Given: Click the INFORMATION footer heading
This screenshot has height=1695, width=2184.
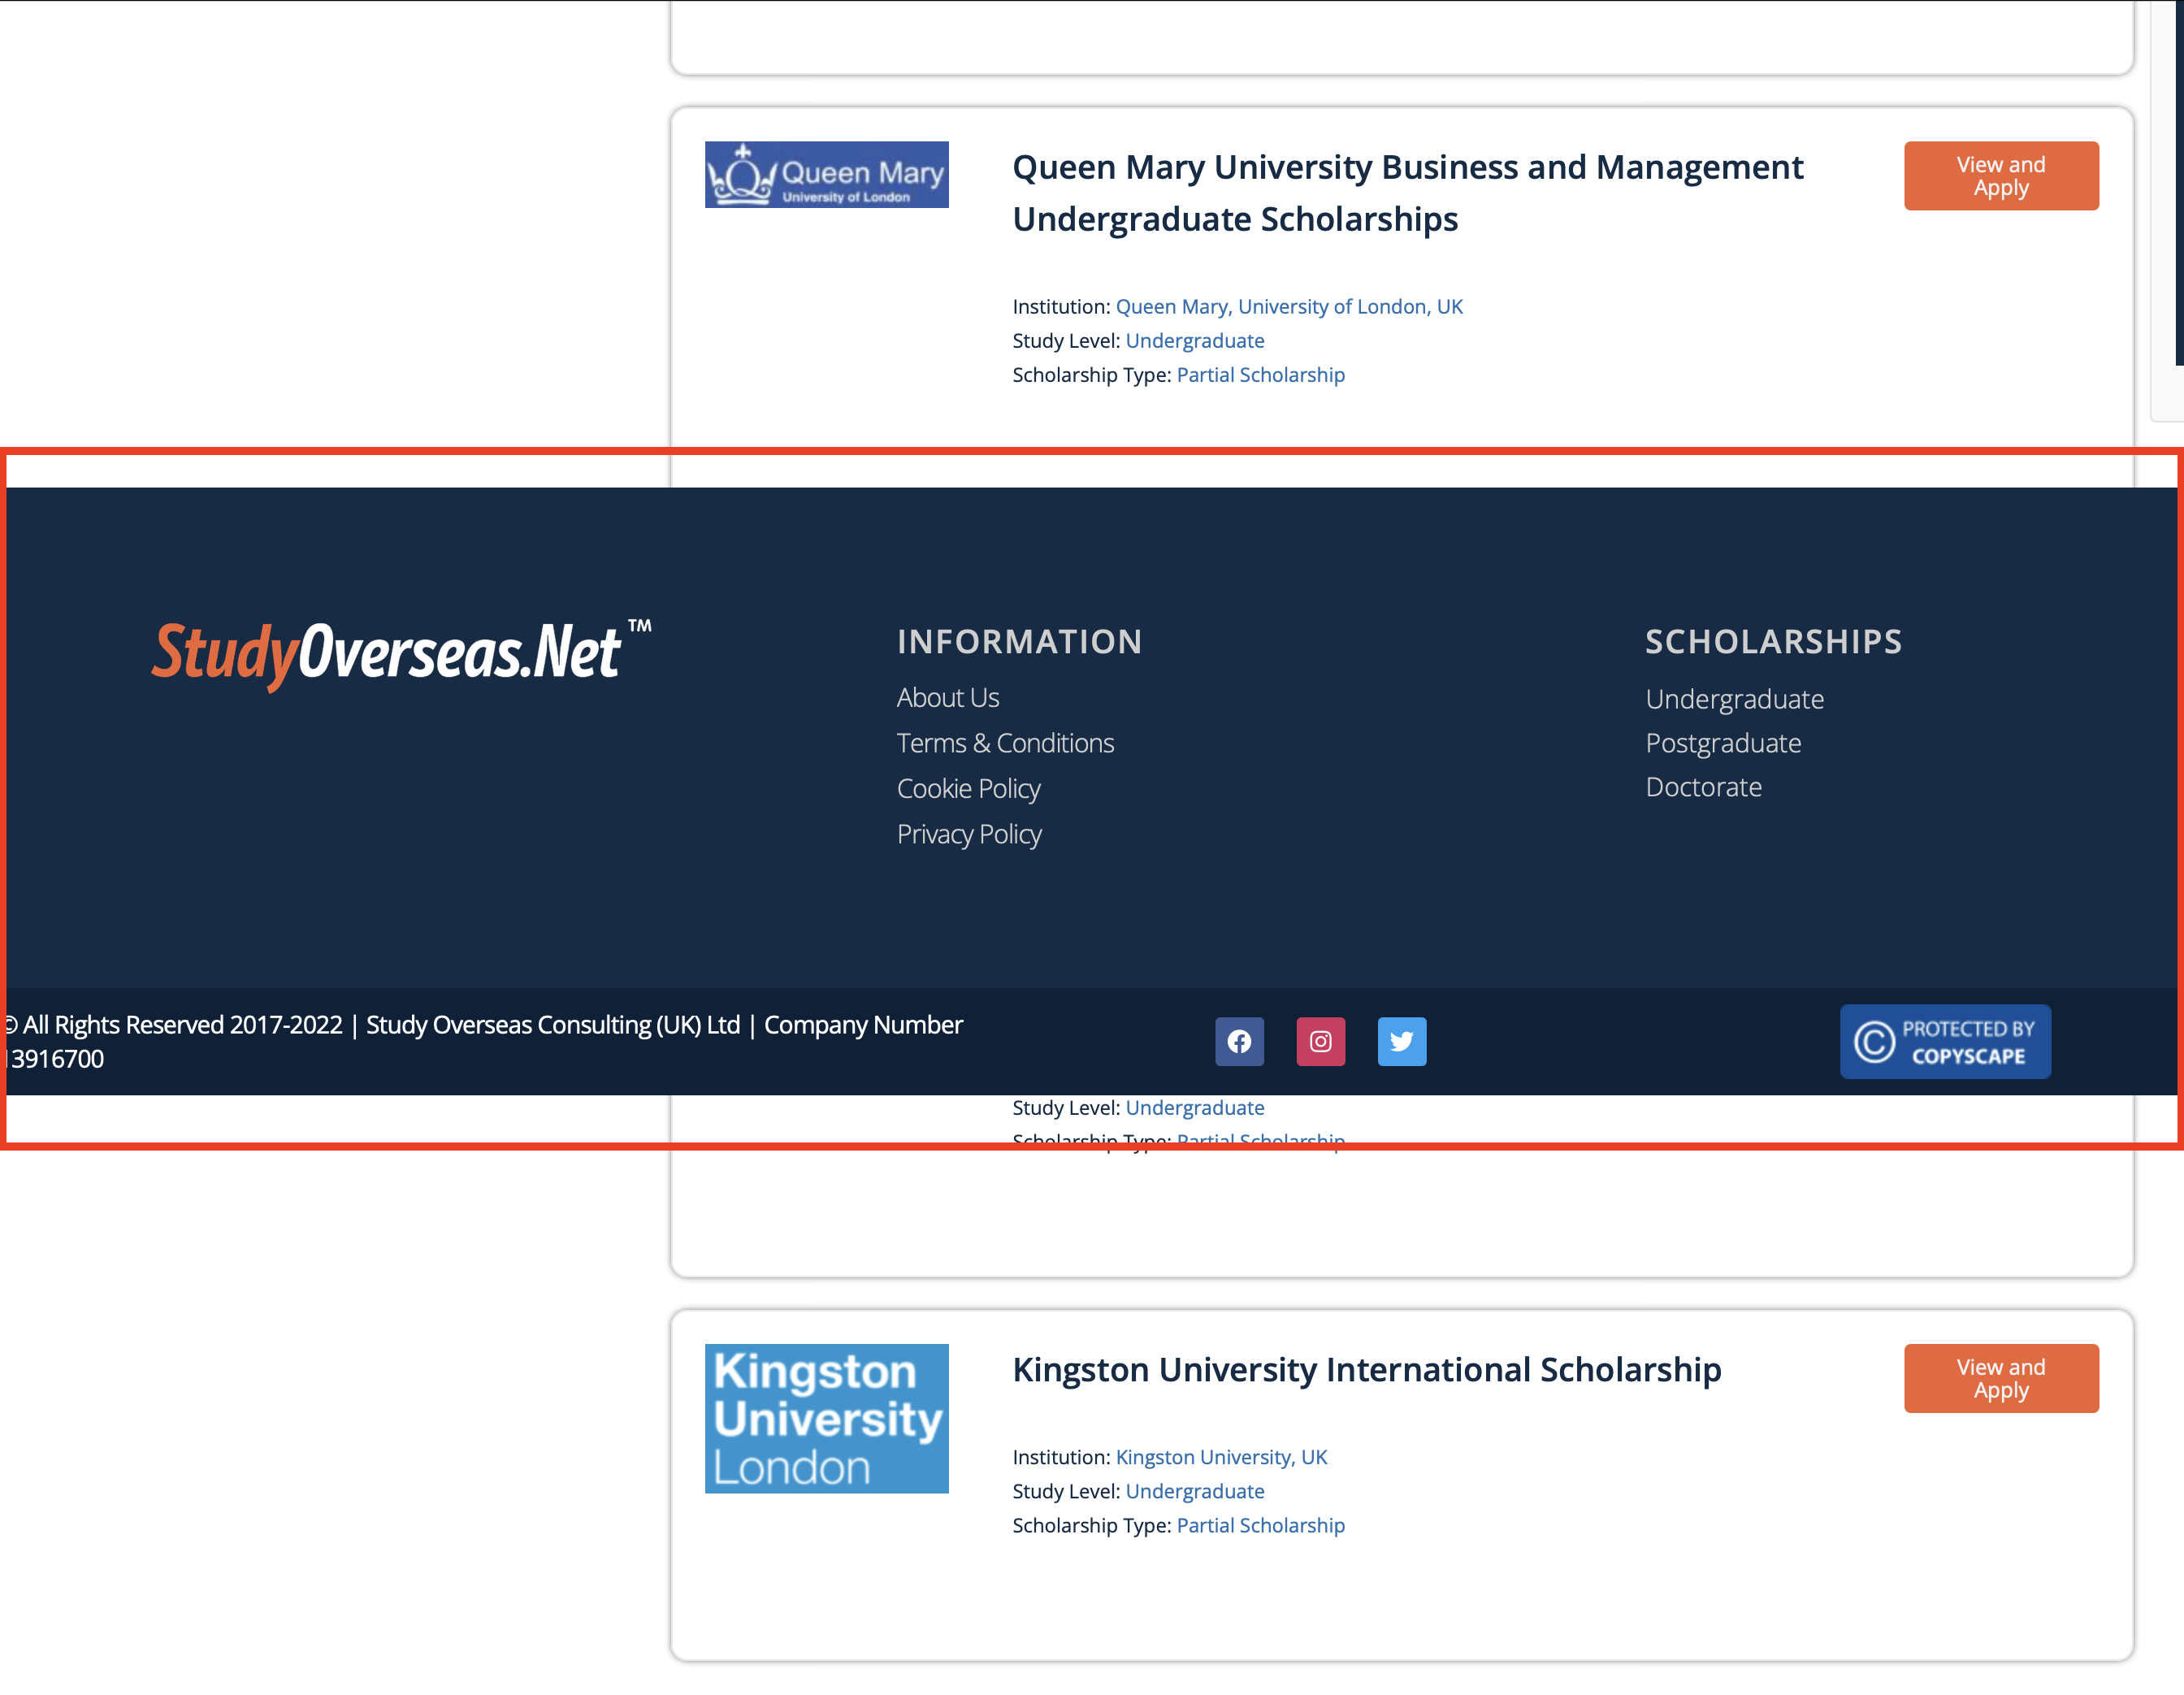Looking at the screenshot, I should (1019, 642).
